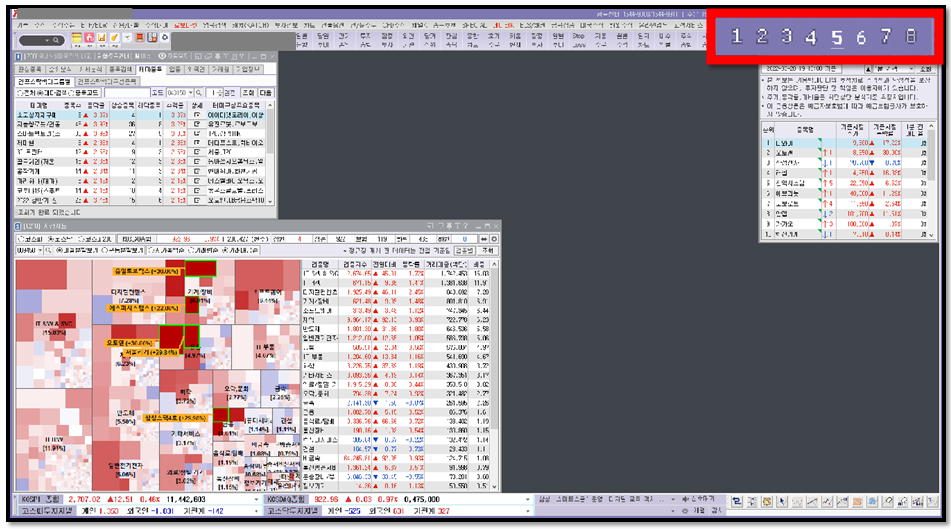951x529 pixels.
Task: Click the pink home toolbar icon
Action: (x=89, y=38)
